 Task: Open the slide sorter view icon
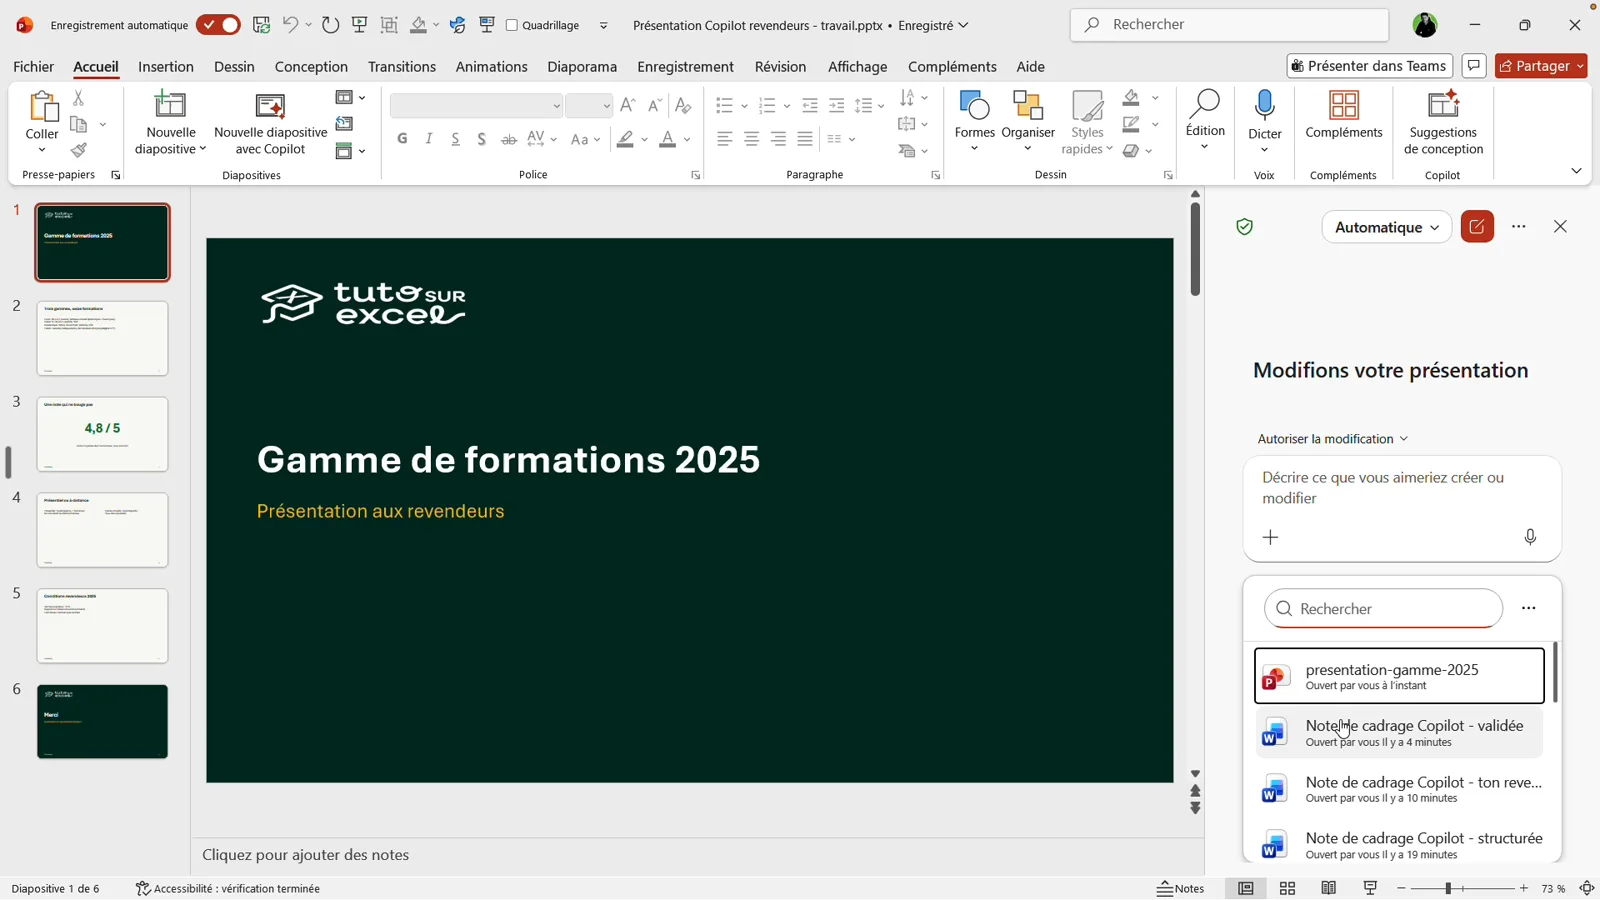pos(1287,888)
